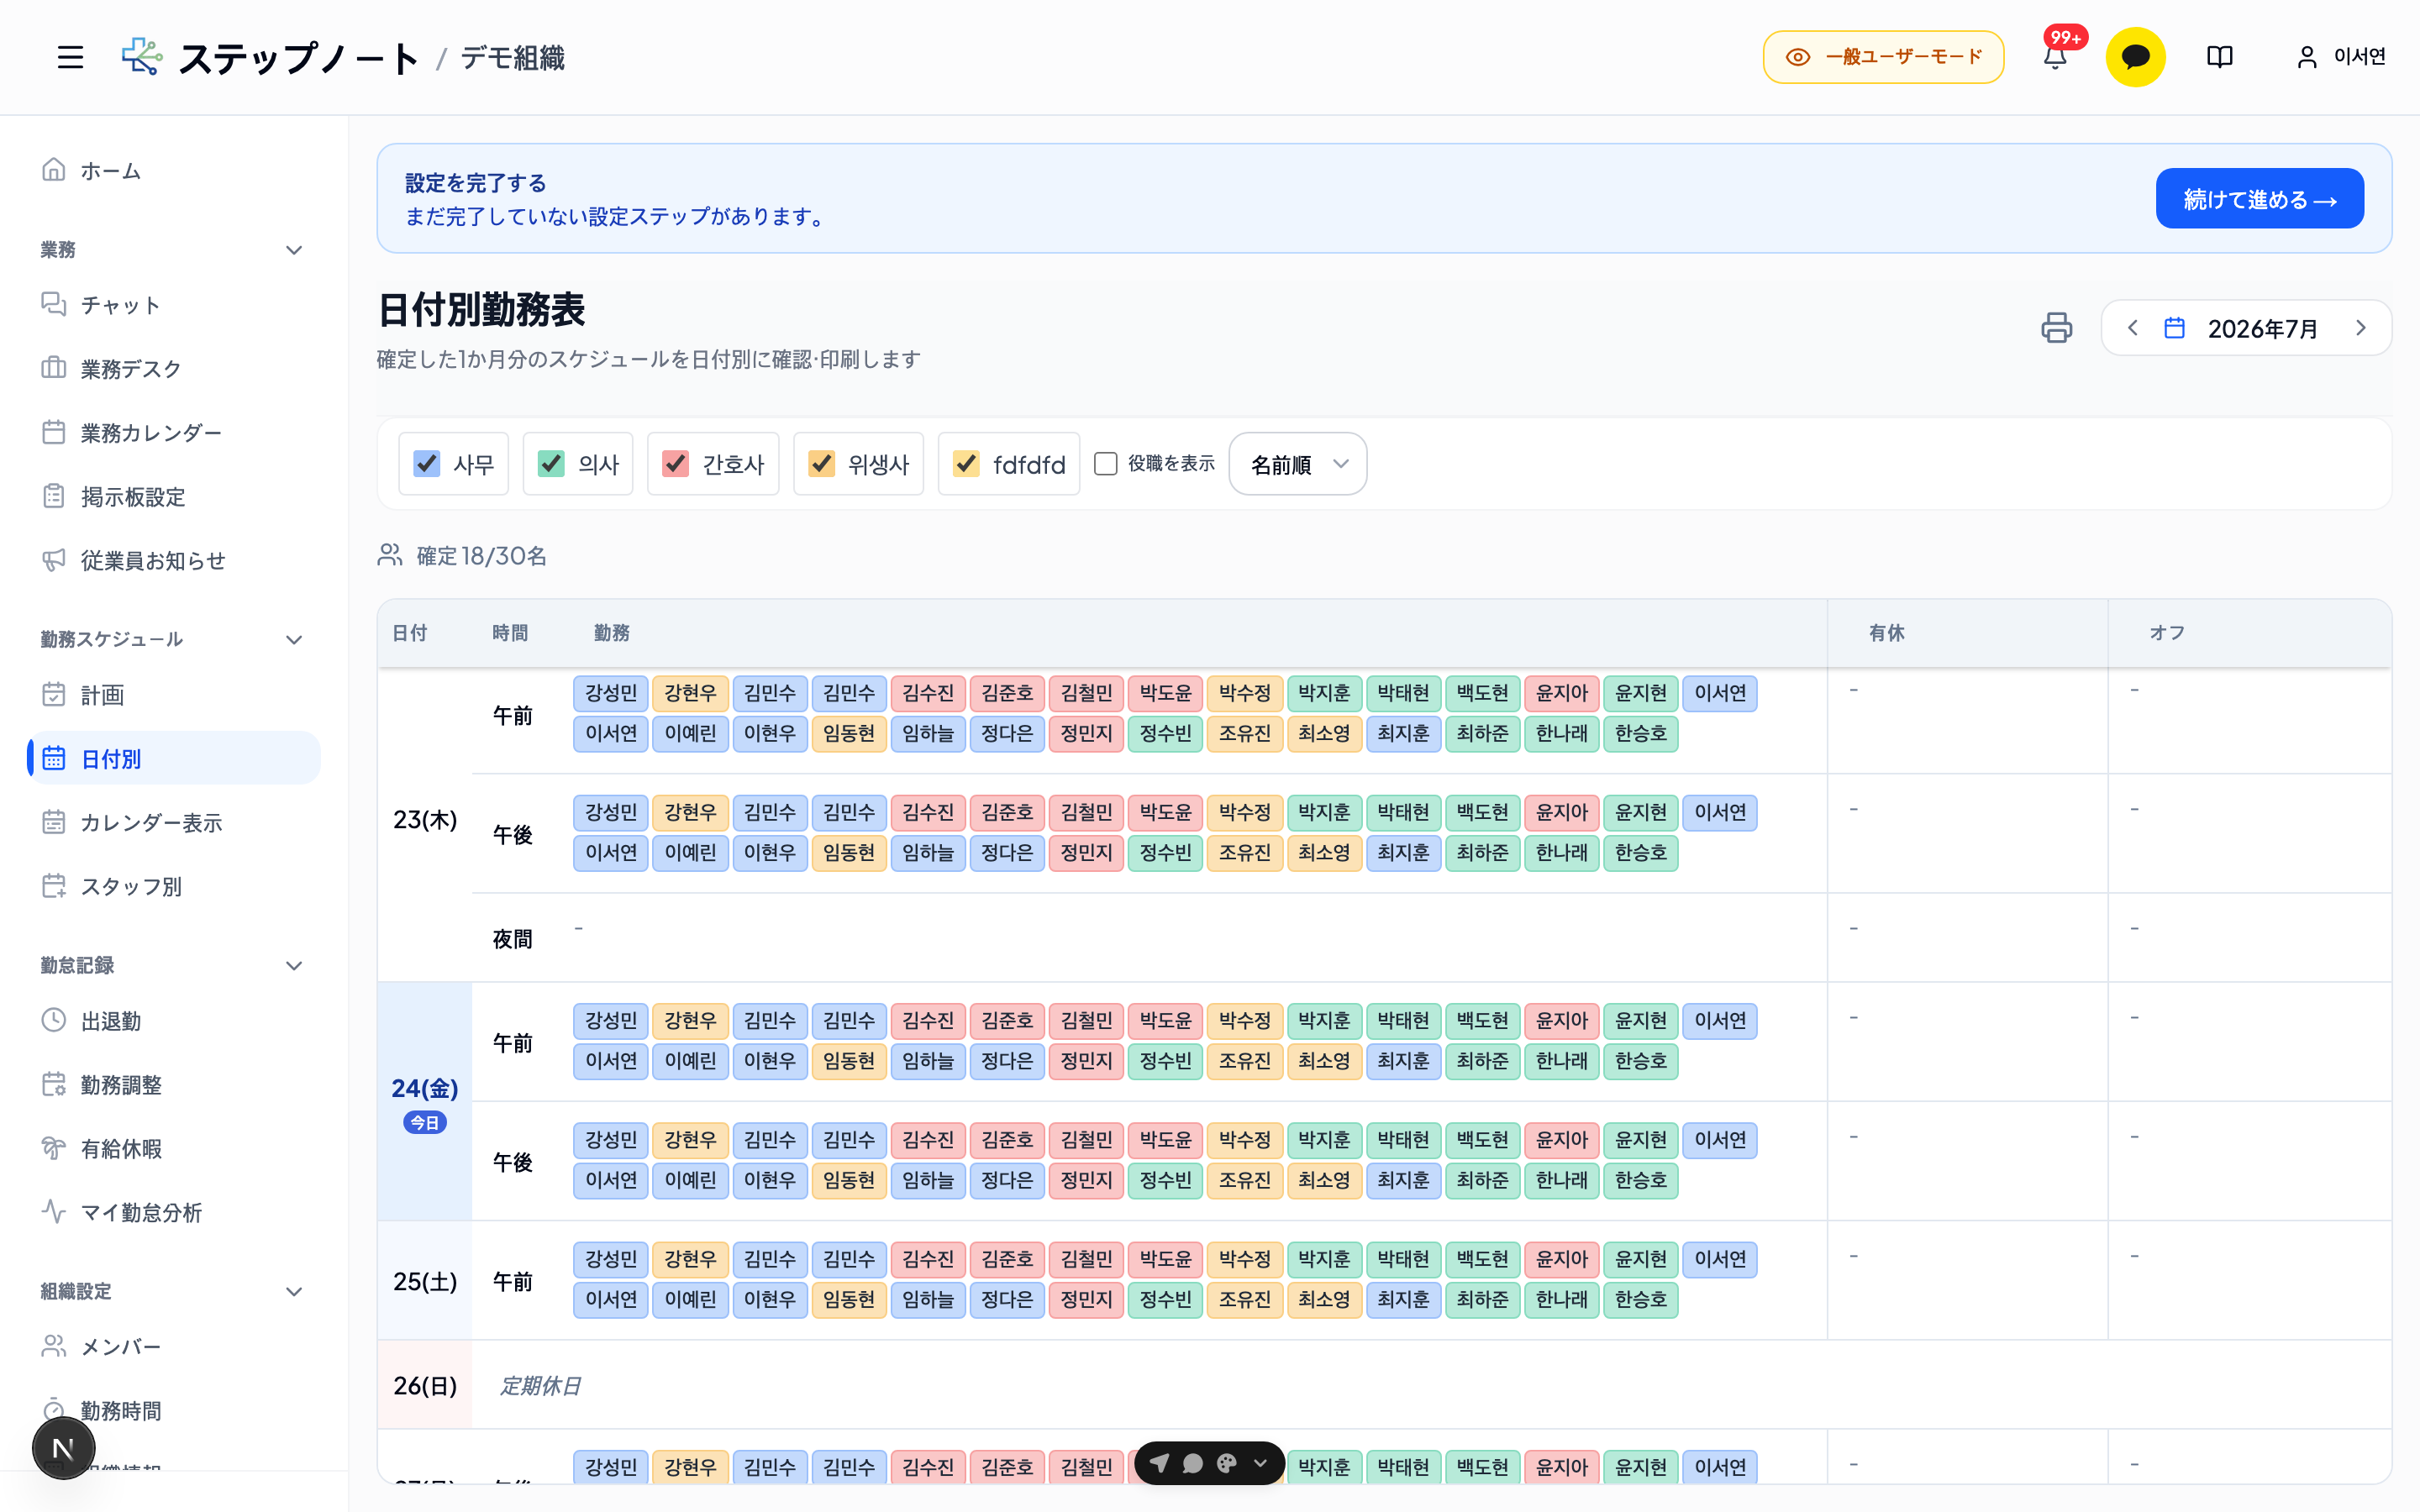
Task: Open 計画 schedule page
Action: pos(174,695)
